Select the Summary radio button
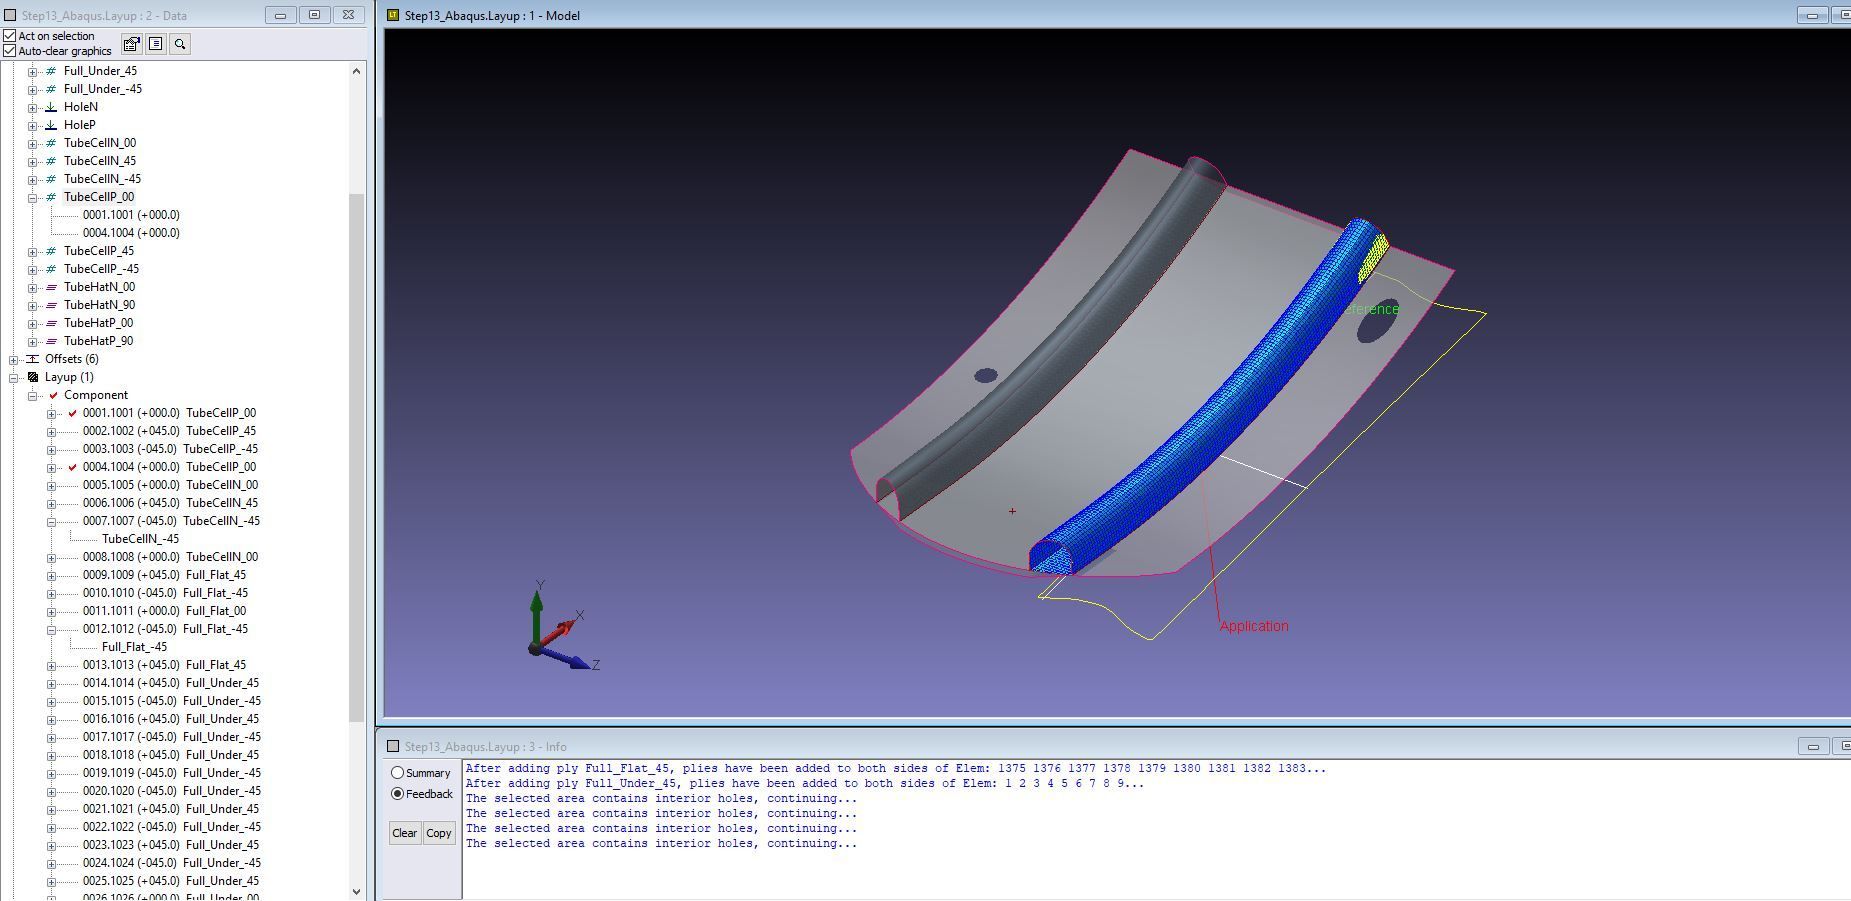This screenshot has height=901, width=1851. point(398,773)
